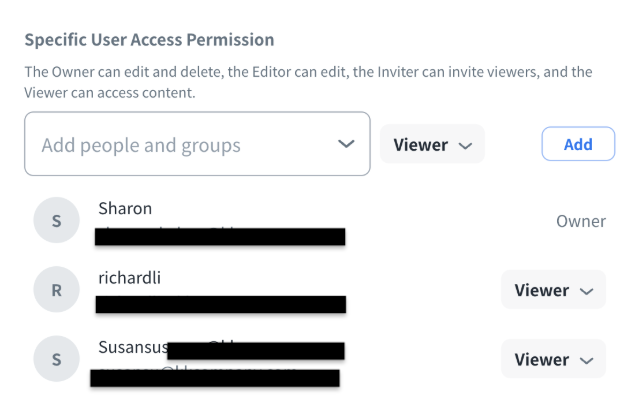Focus the "Add people and groups" field
The height and width of the screenshot is (415, 624).
point(180,145)
